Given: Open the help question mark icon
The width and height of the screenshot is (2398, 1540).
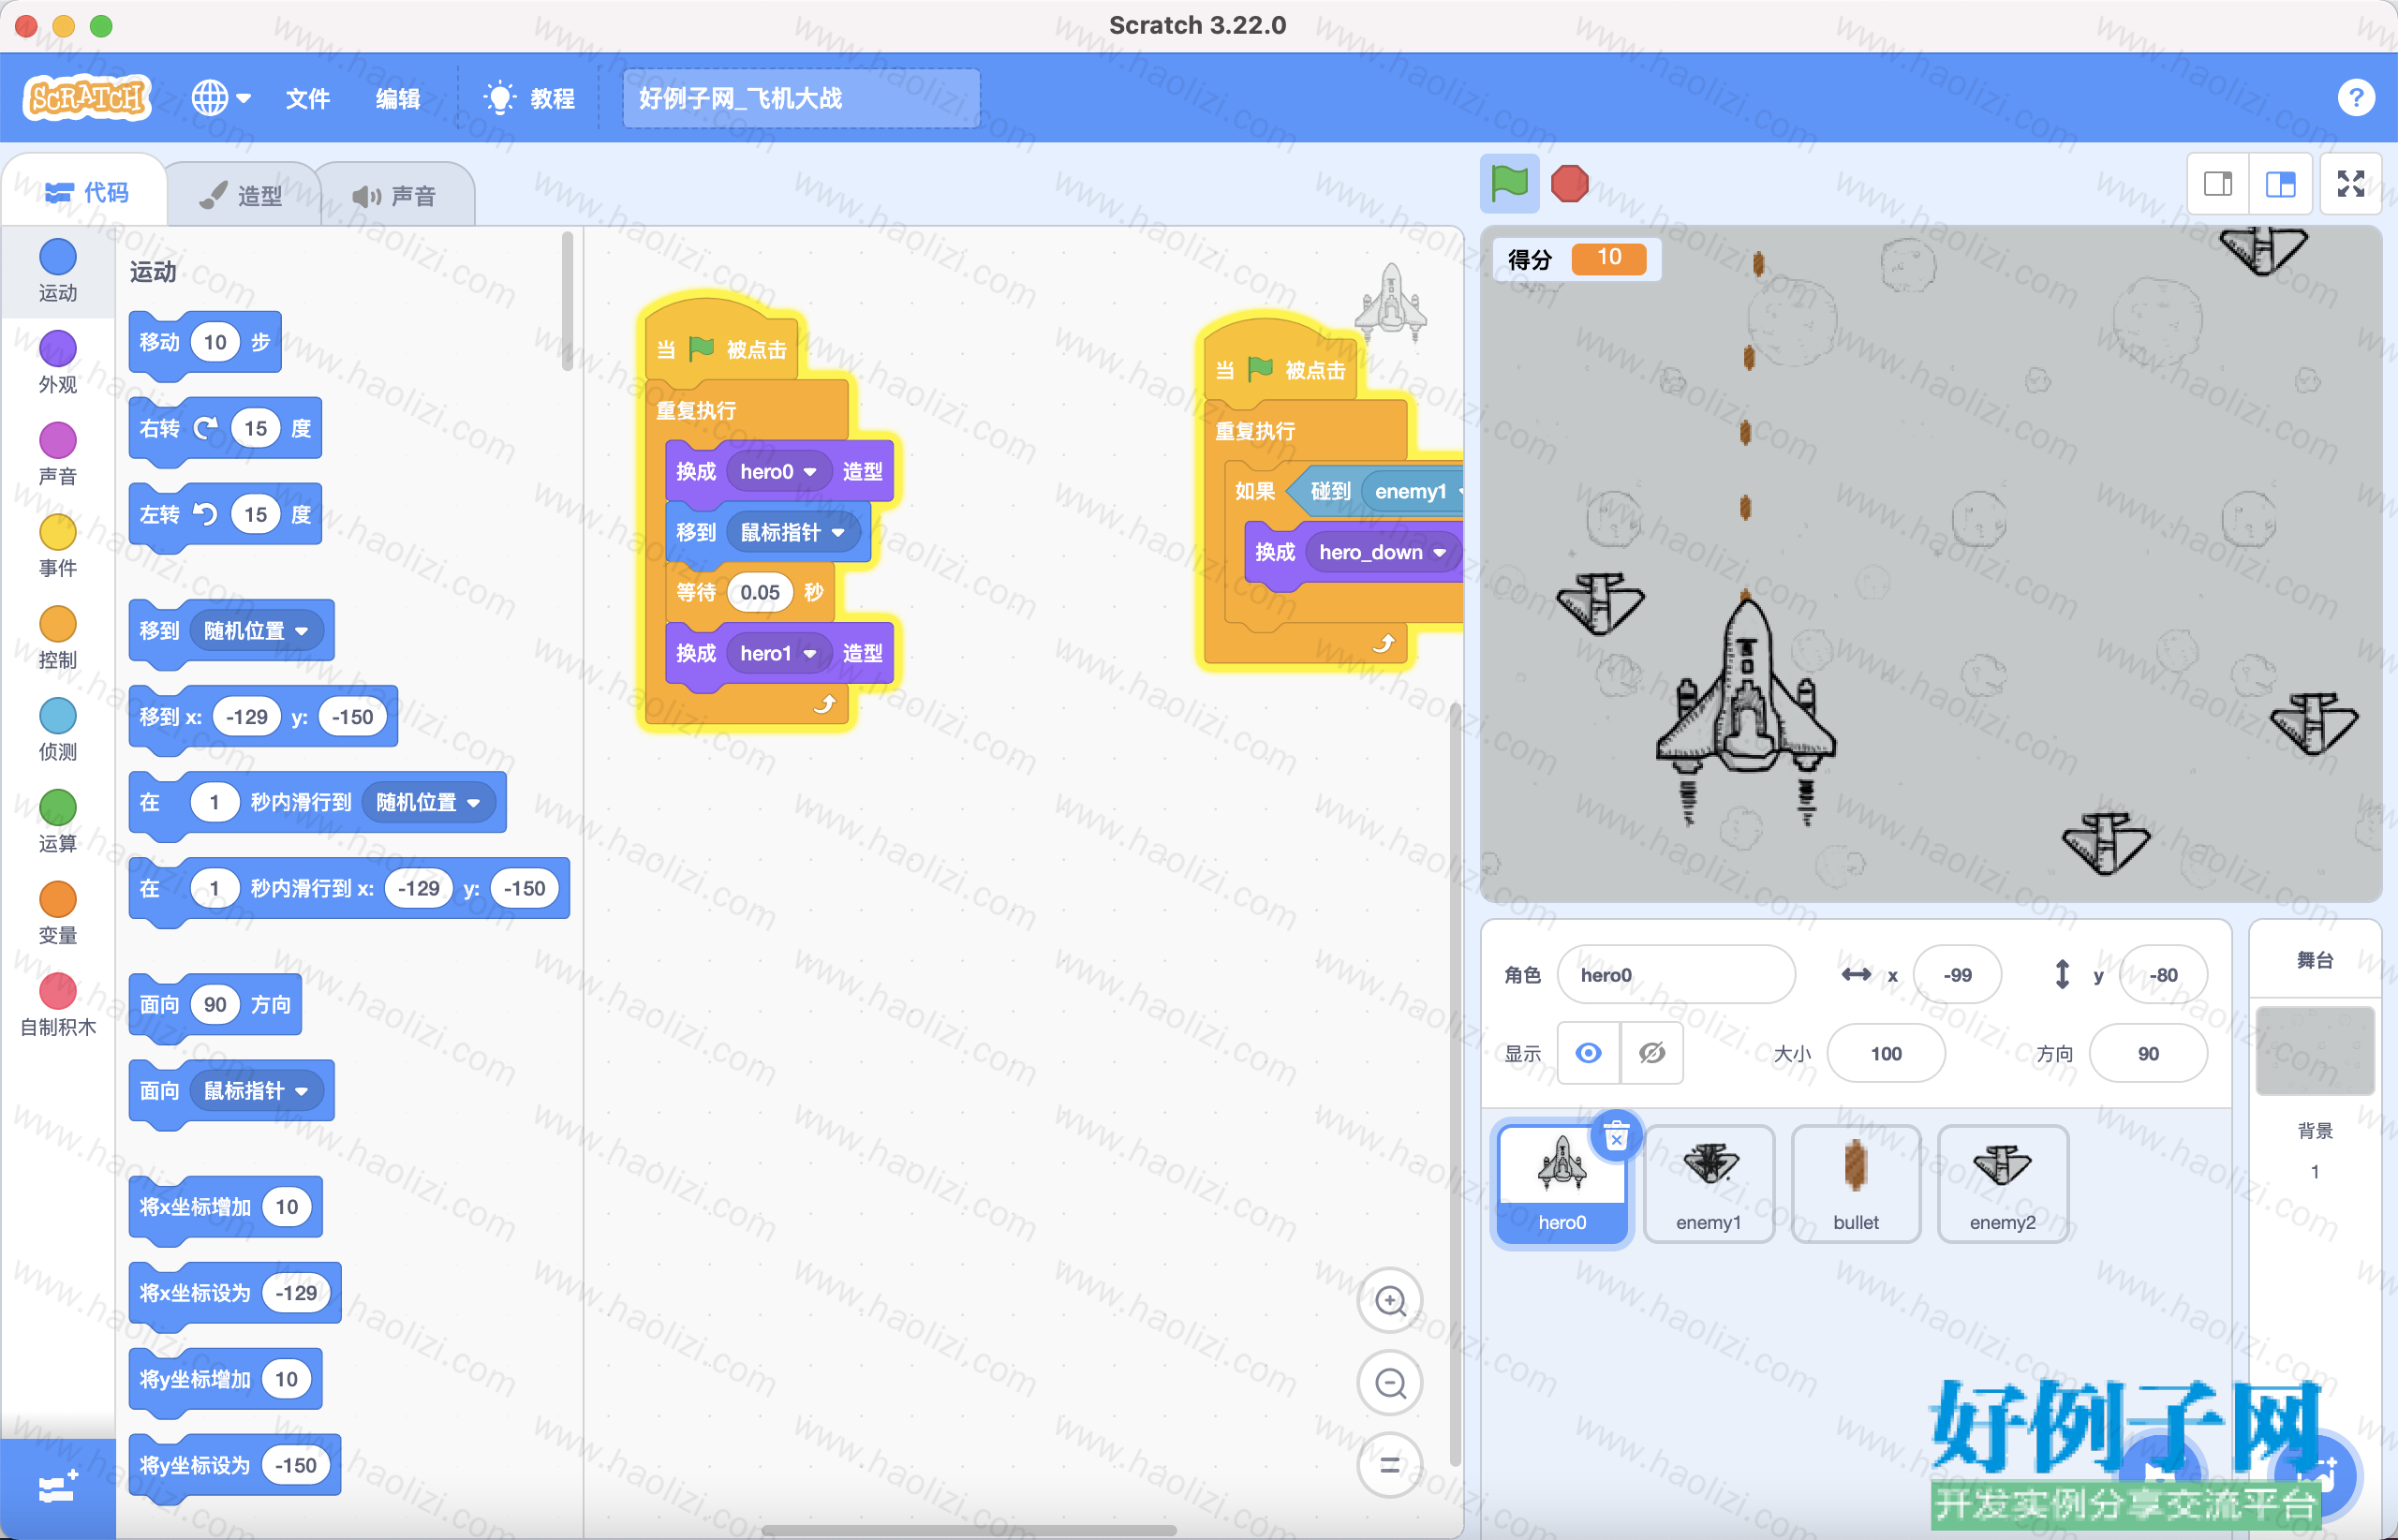Looking at the screenshot, I should 2356,98.
